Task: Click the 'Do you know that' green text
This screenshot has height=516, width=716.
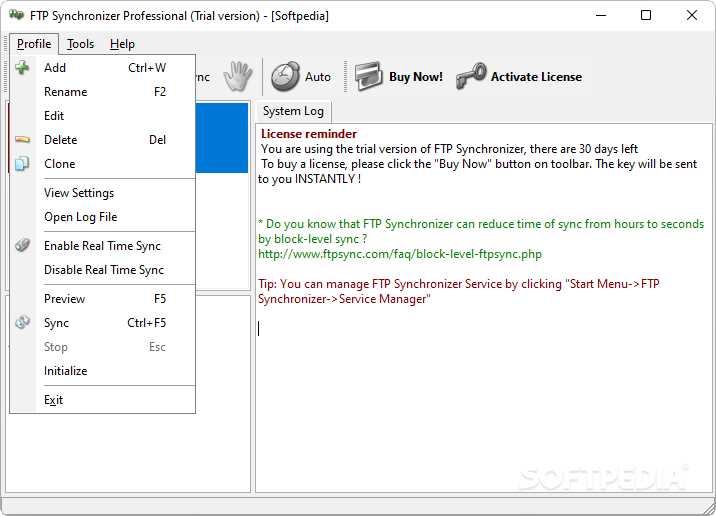Action: pos(481,231)
